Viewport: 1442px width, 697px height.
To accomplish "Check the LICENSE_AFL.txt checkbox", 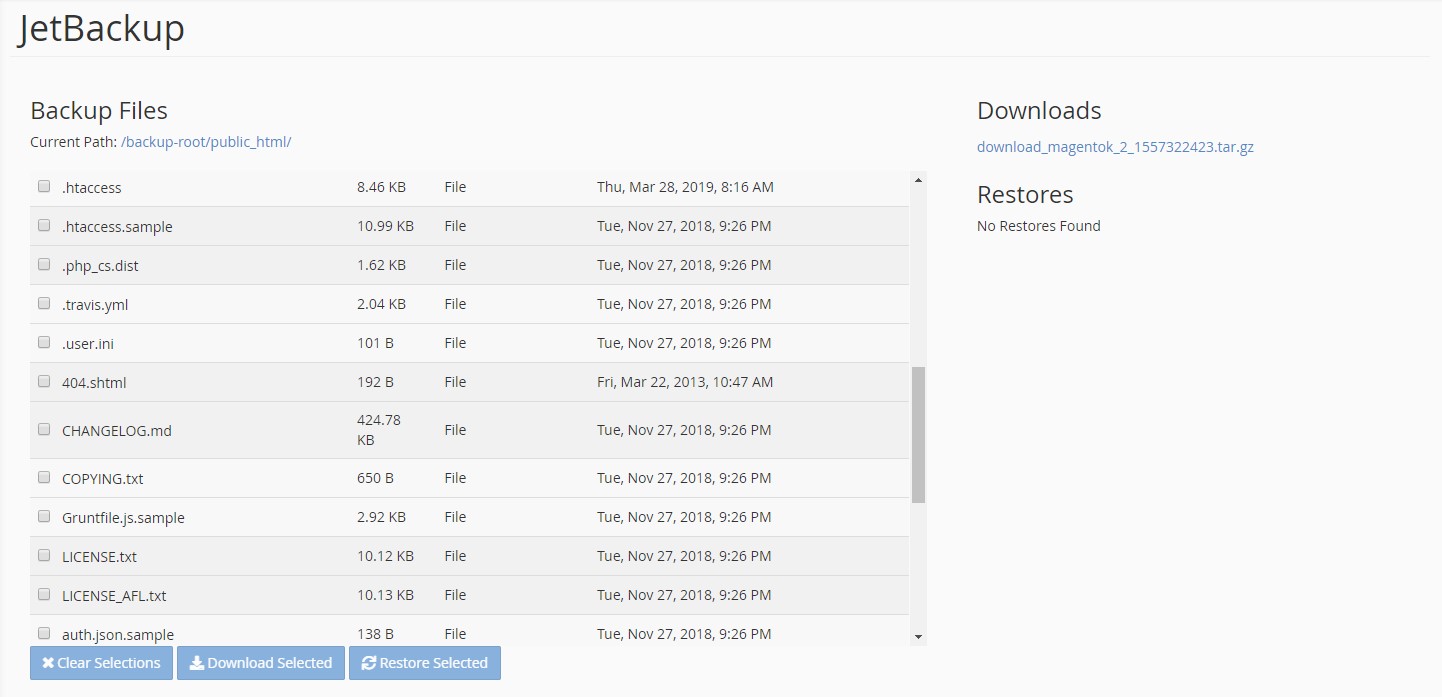I will click(x=44, y=594).
